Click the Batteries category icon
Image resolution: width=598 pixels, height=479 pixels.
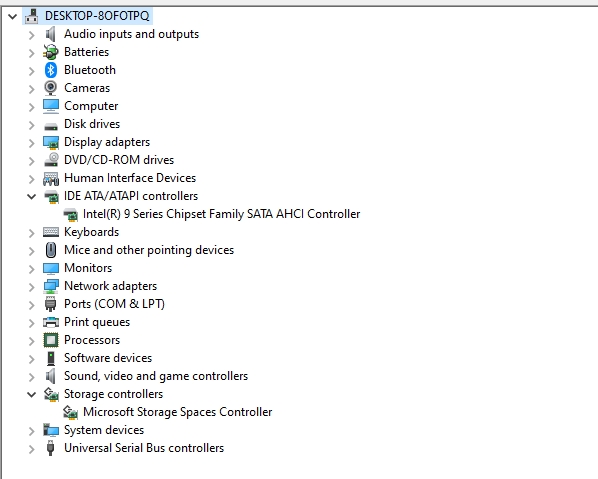point(51,52)
